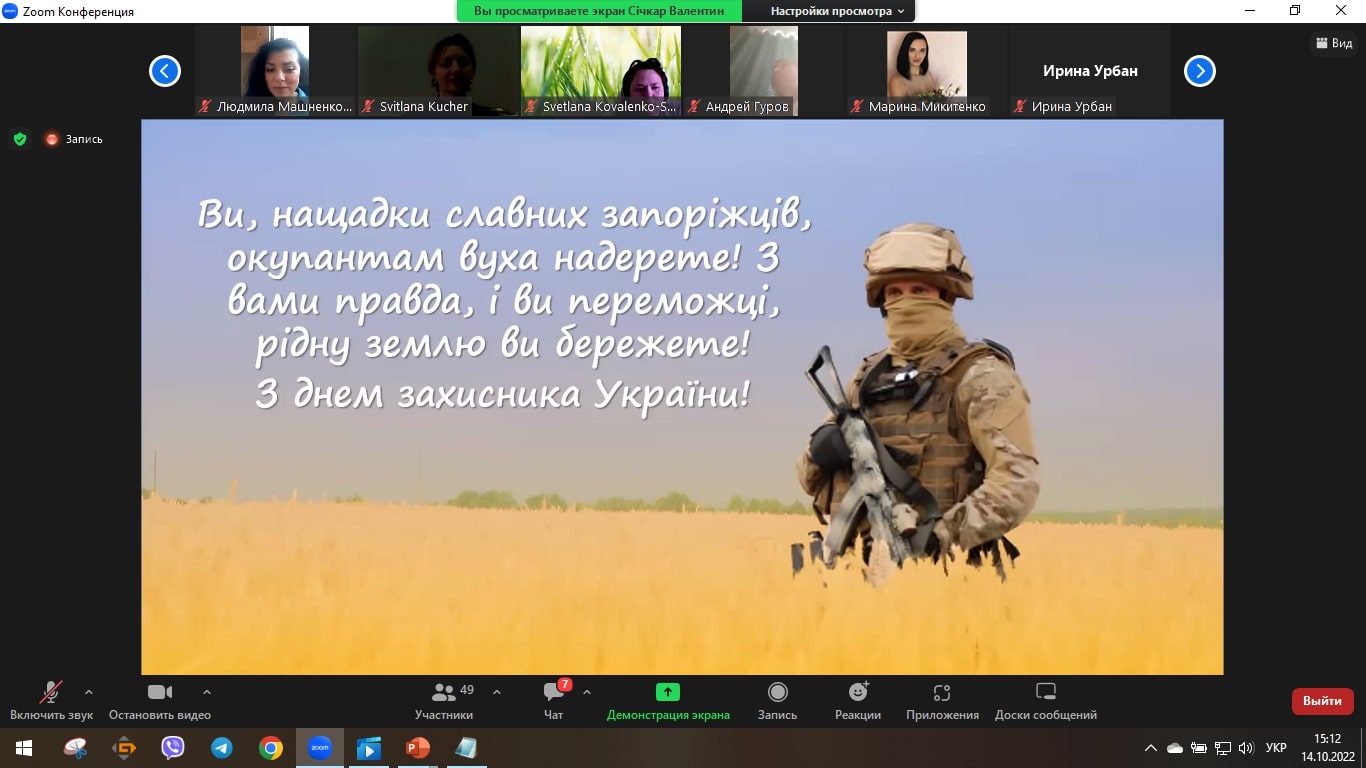
Task: Click the Record (Запись) toolbar button
Action: [777, 701]
